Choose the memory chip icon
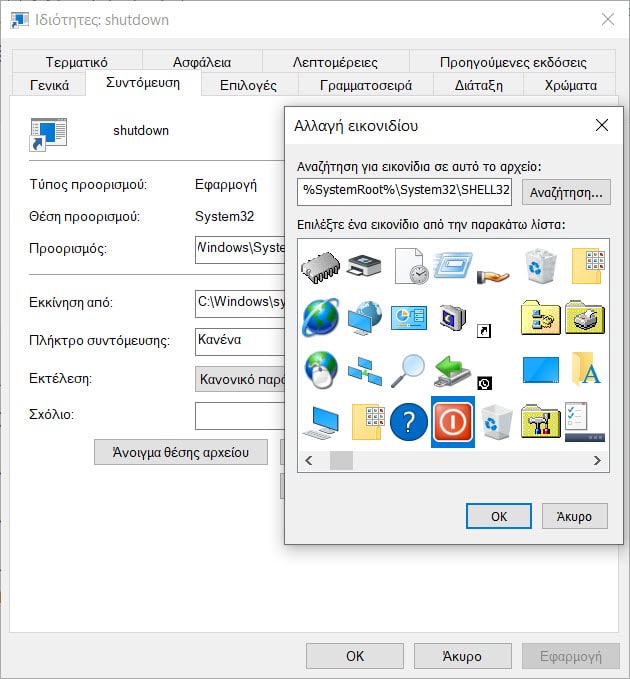This screenshot has width=630, height=679. point(321,266)
